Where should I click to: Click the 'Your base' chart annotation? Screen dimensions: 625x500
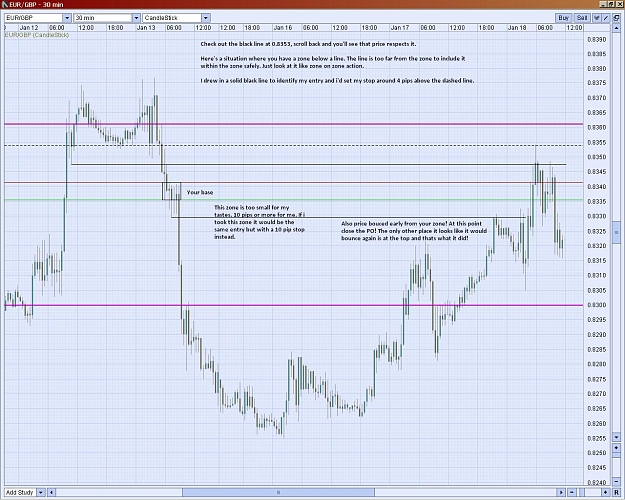point(200,192)
